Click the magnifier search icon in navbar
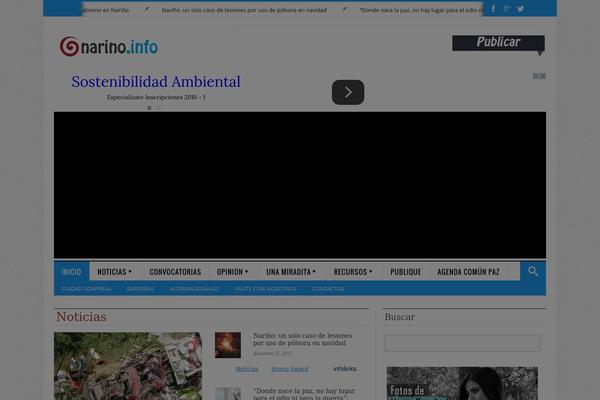Image resolution: width=600 pixels, height=400 pixels. coord(533,271)
